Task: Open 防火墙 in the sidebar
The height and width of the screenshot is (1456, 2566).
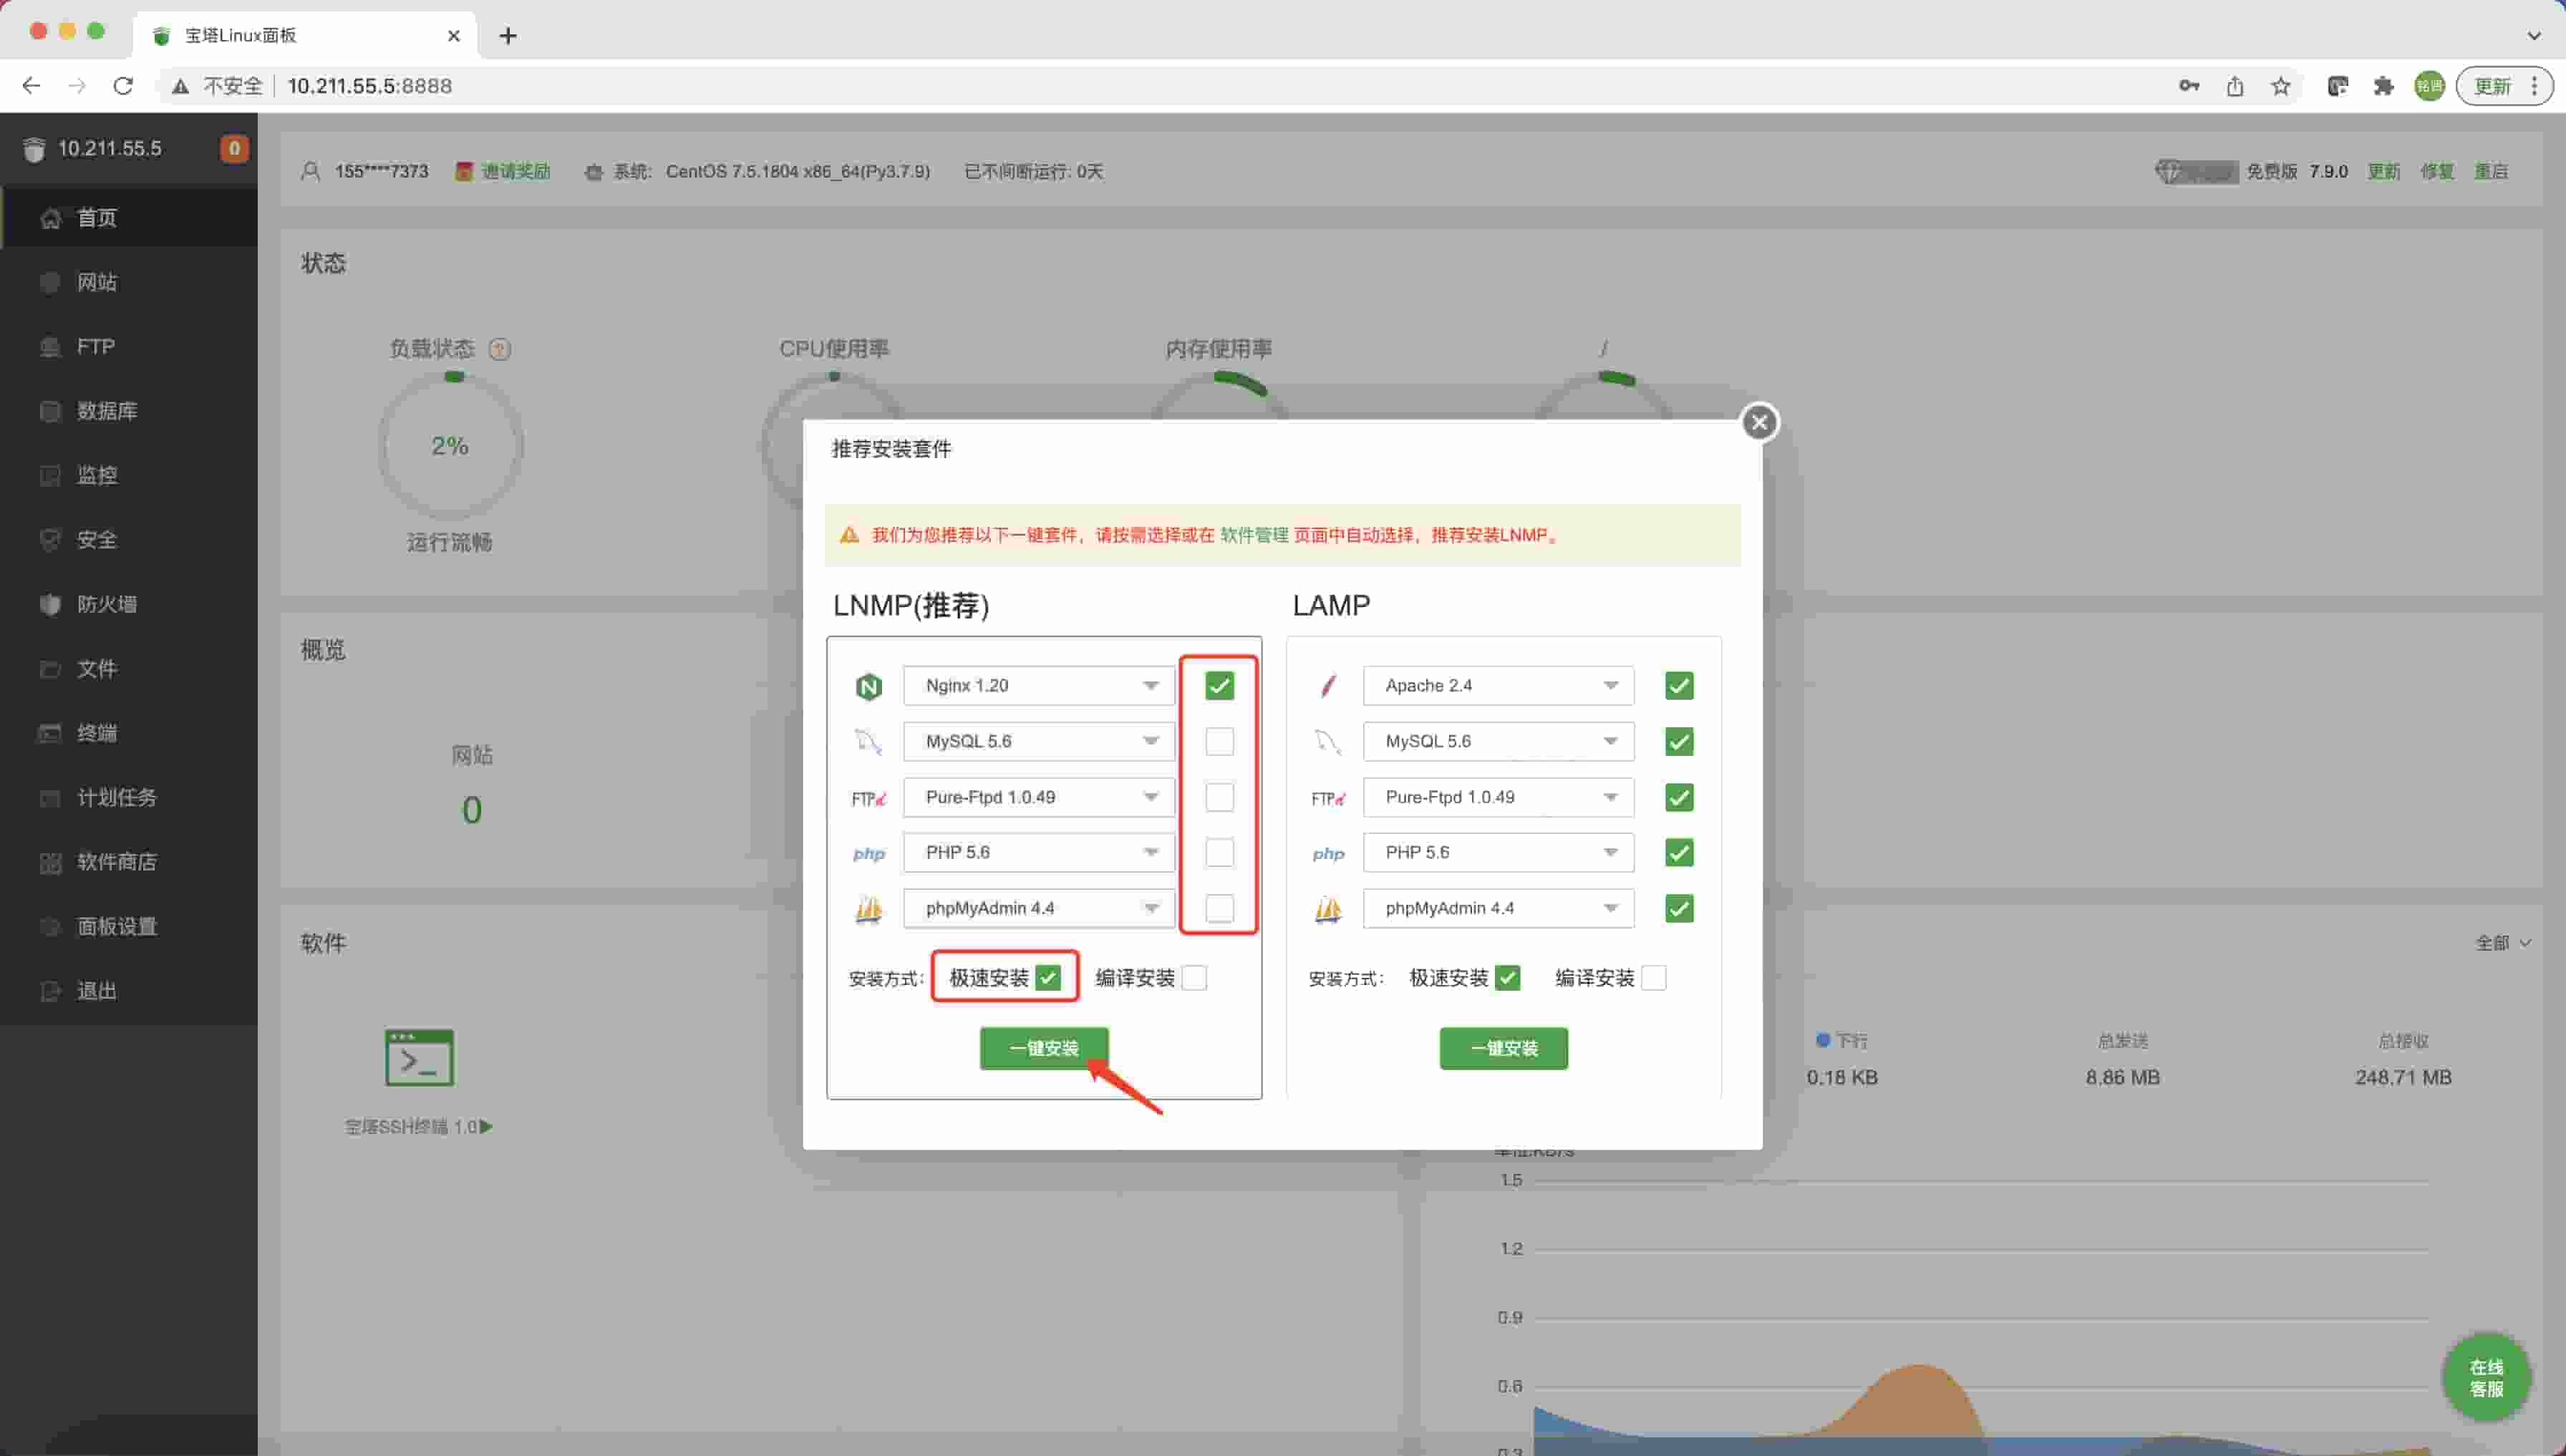Action: 129,605
